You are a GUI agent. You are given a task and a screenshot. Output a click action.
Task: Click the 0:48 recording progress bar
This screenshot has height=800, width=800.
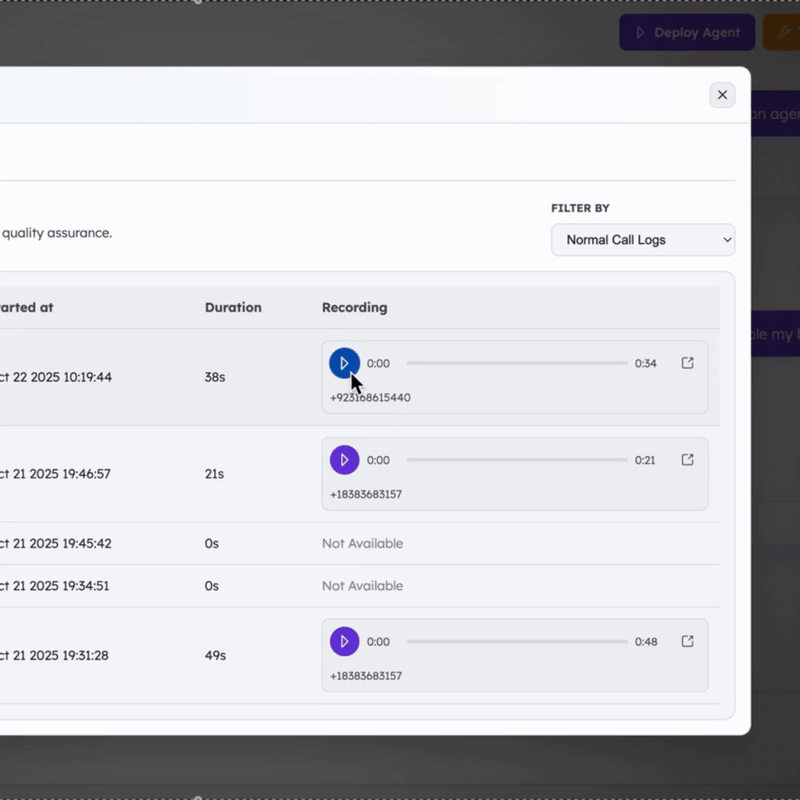tap(516, 642)
